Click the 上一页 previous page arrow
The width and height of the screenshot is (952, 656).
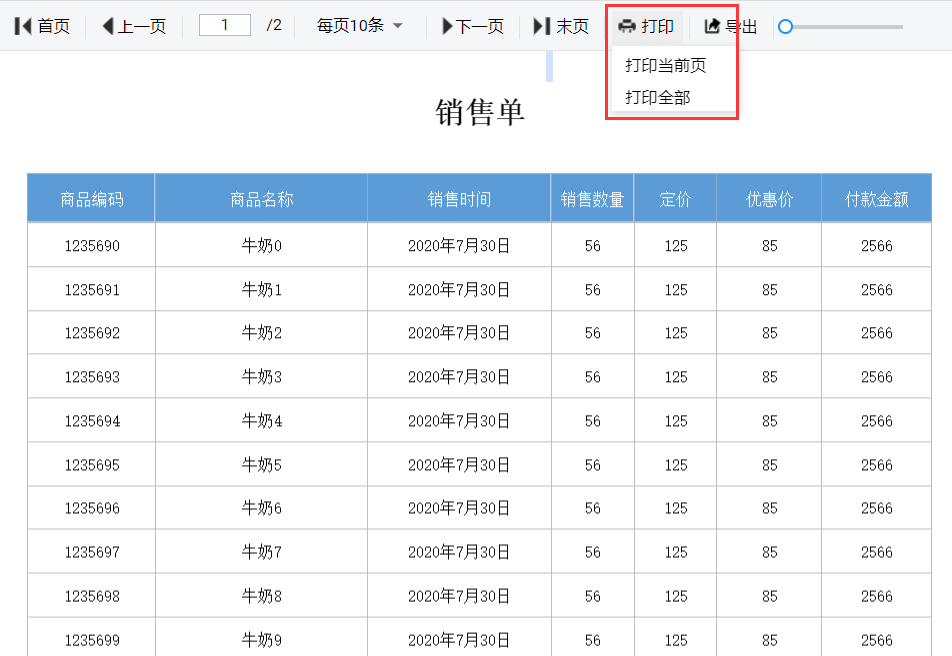108,26
